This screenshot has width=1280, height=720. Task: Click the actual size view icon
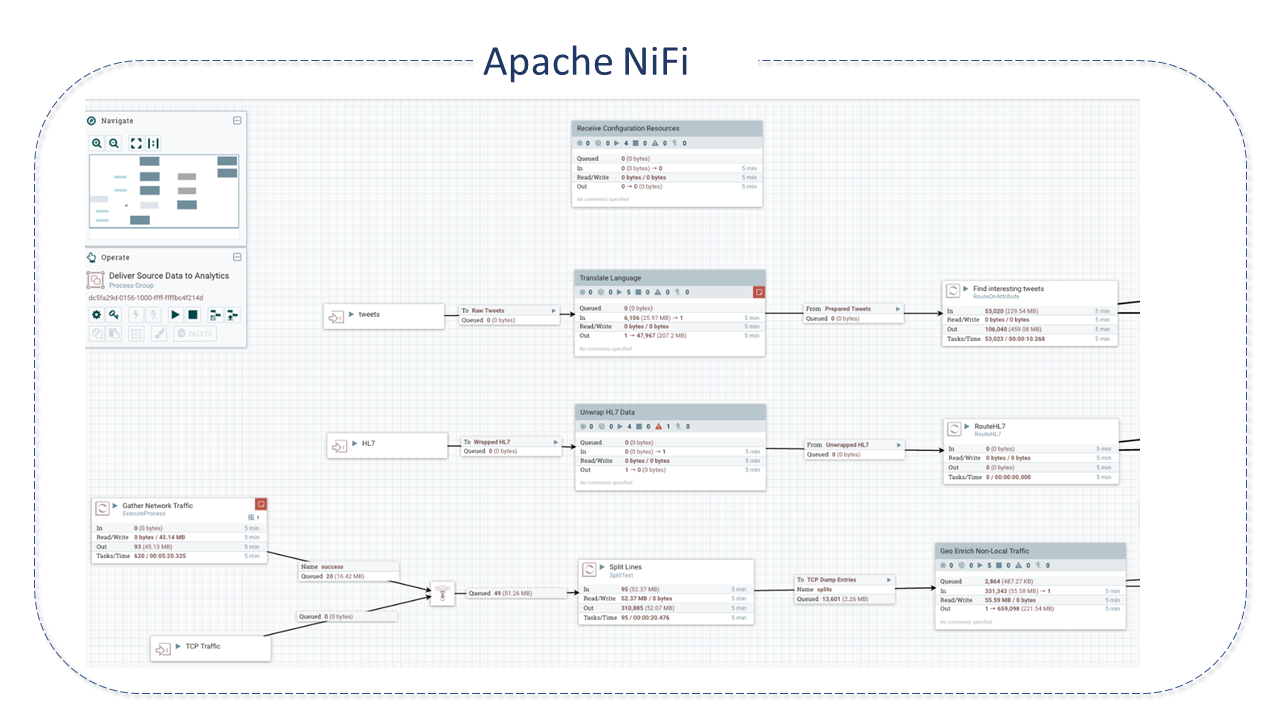pos(154,143)
